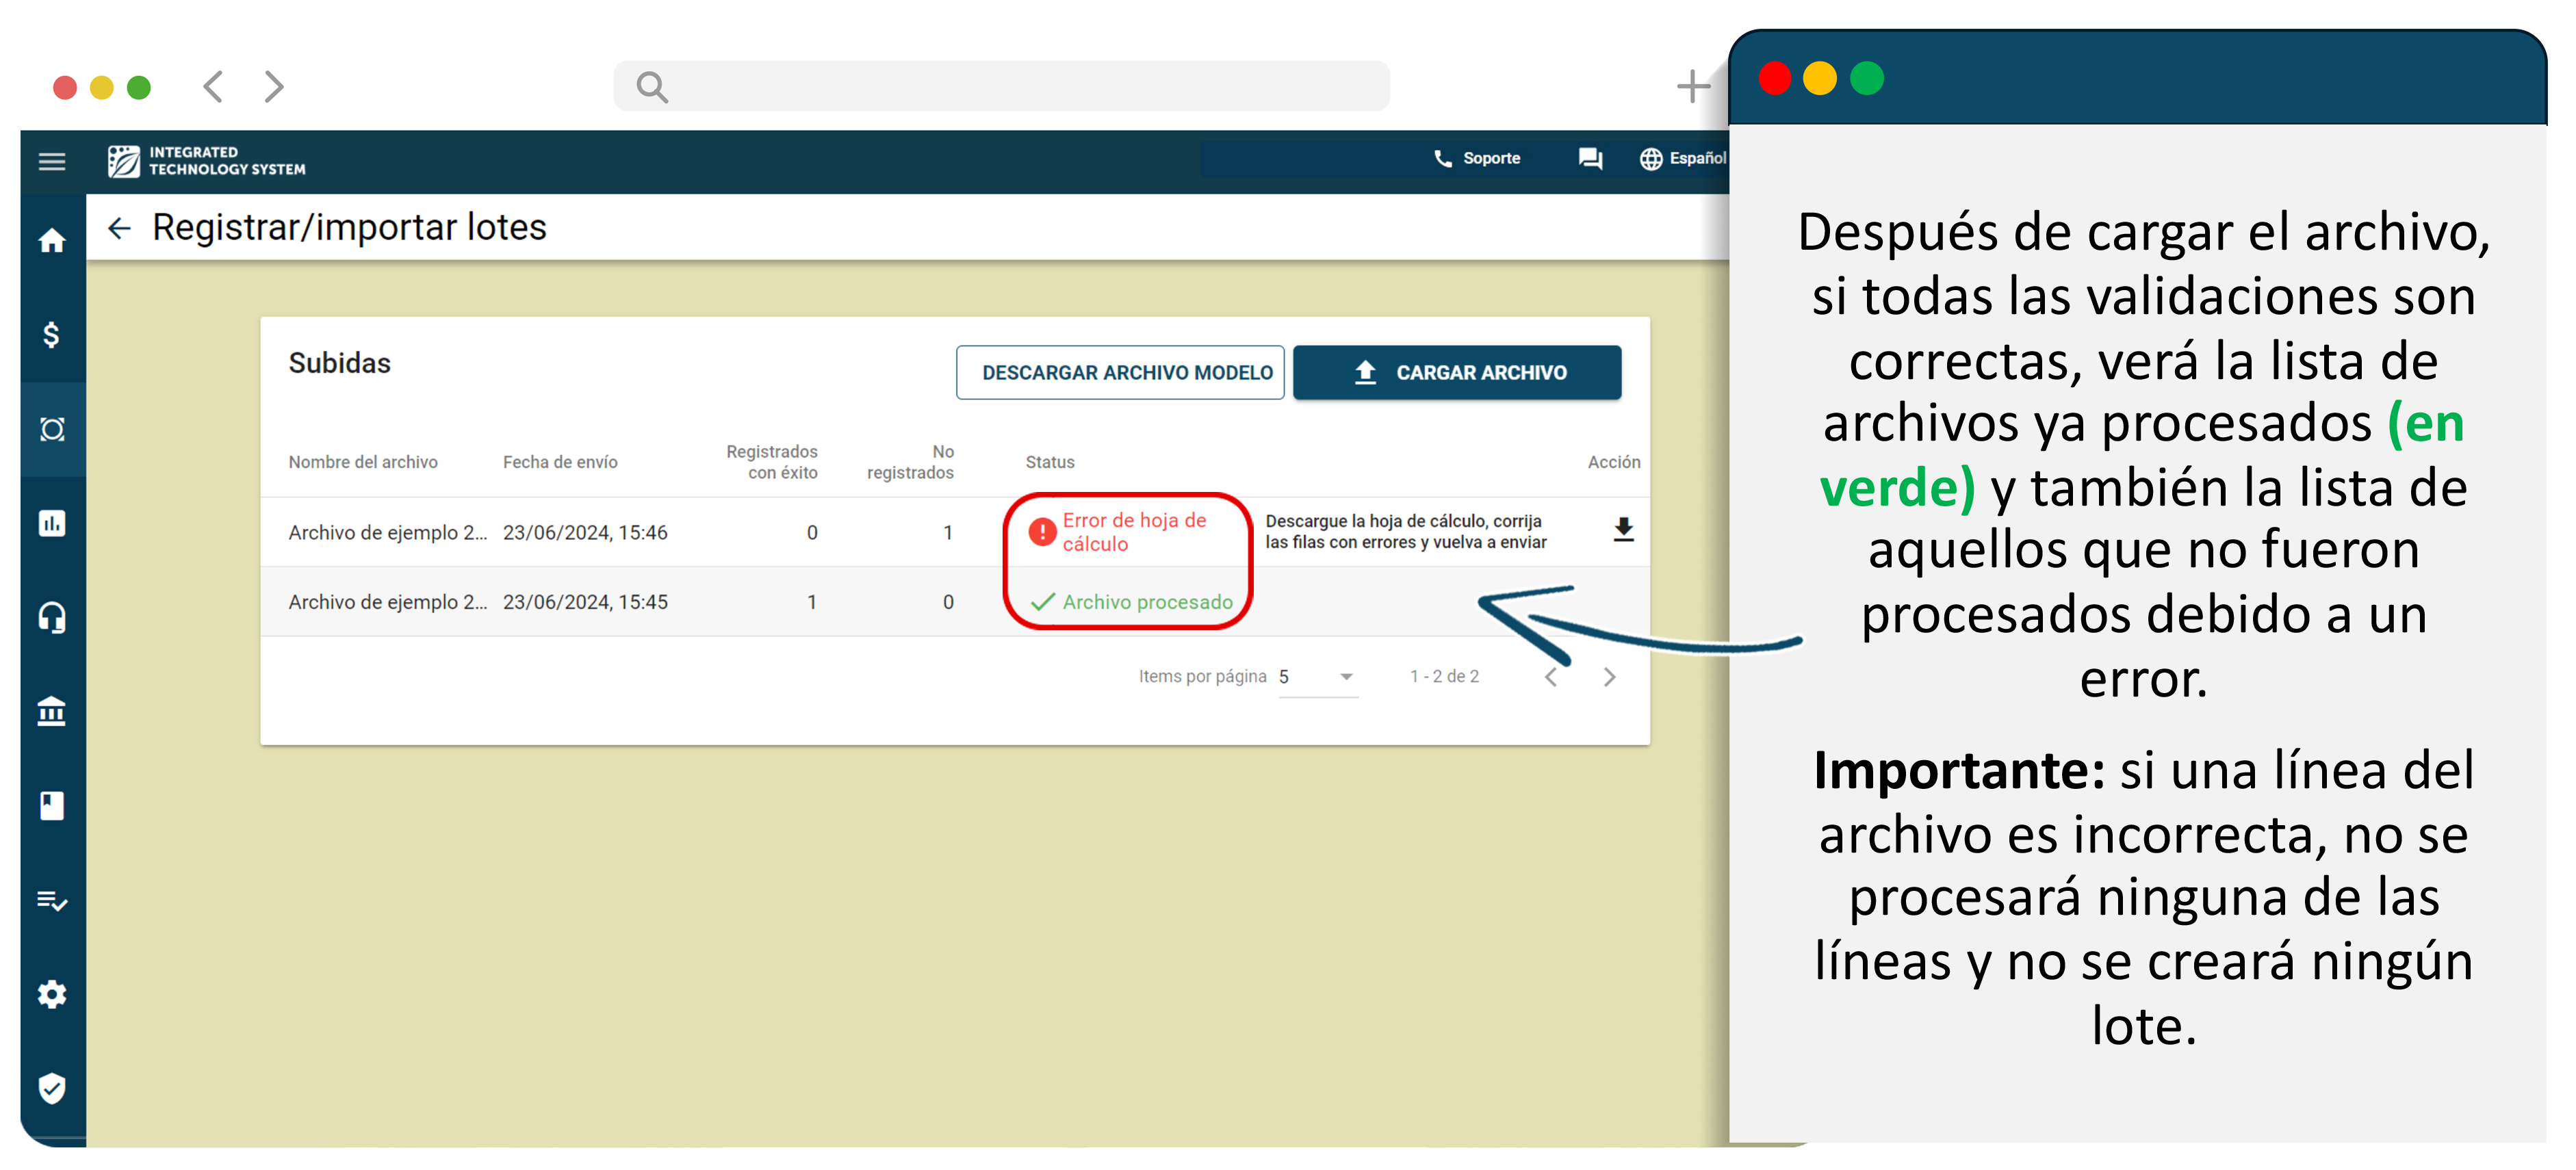Open the settings gear in sidebar
2576x1170 pixels.
pos(52,994)
